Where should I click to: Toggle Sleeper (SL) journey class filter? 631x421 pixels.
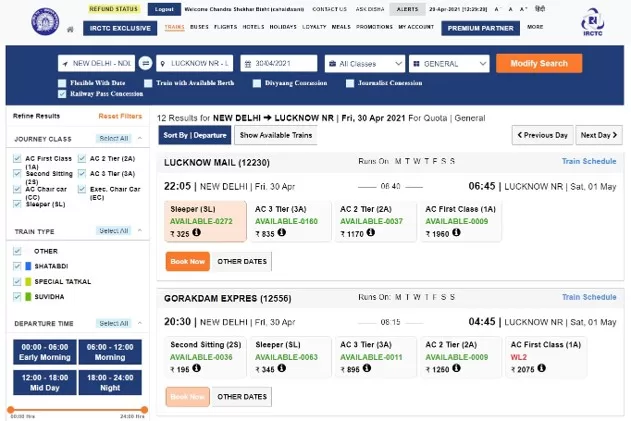[17, 204]
